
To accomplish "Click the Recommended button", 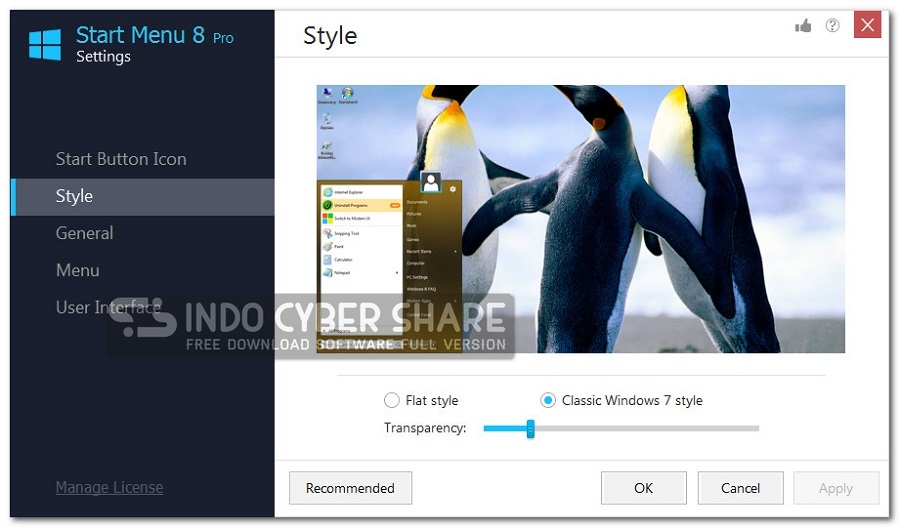I will tap(350, 488).
